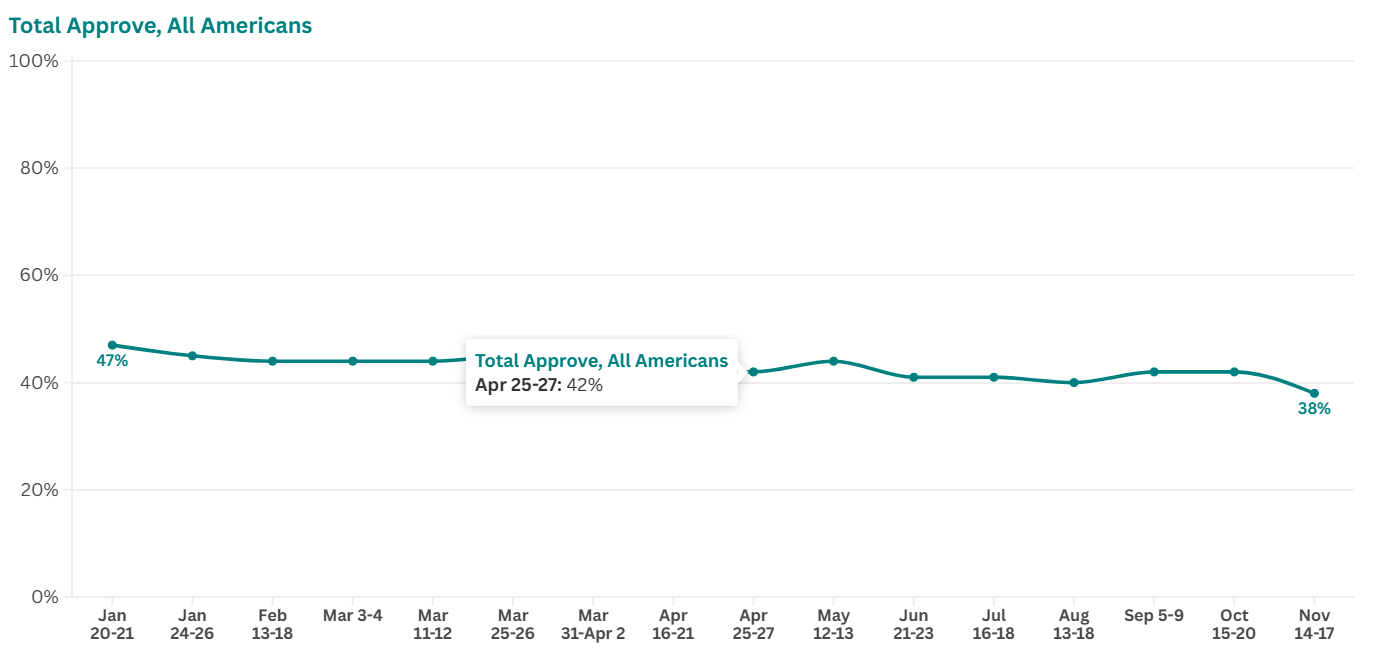Select the Nov 14-17 final data point
Screen dimensions: 1377x654
[1314, 393]
